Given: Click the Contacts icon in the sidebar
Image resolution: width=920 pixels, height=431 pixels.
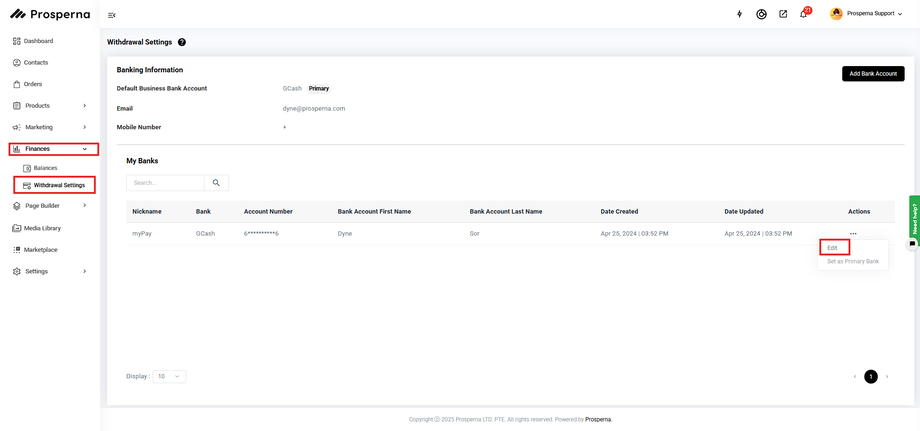Looking at the screenshot, I should coord(16,63).
